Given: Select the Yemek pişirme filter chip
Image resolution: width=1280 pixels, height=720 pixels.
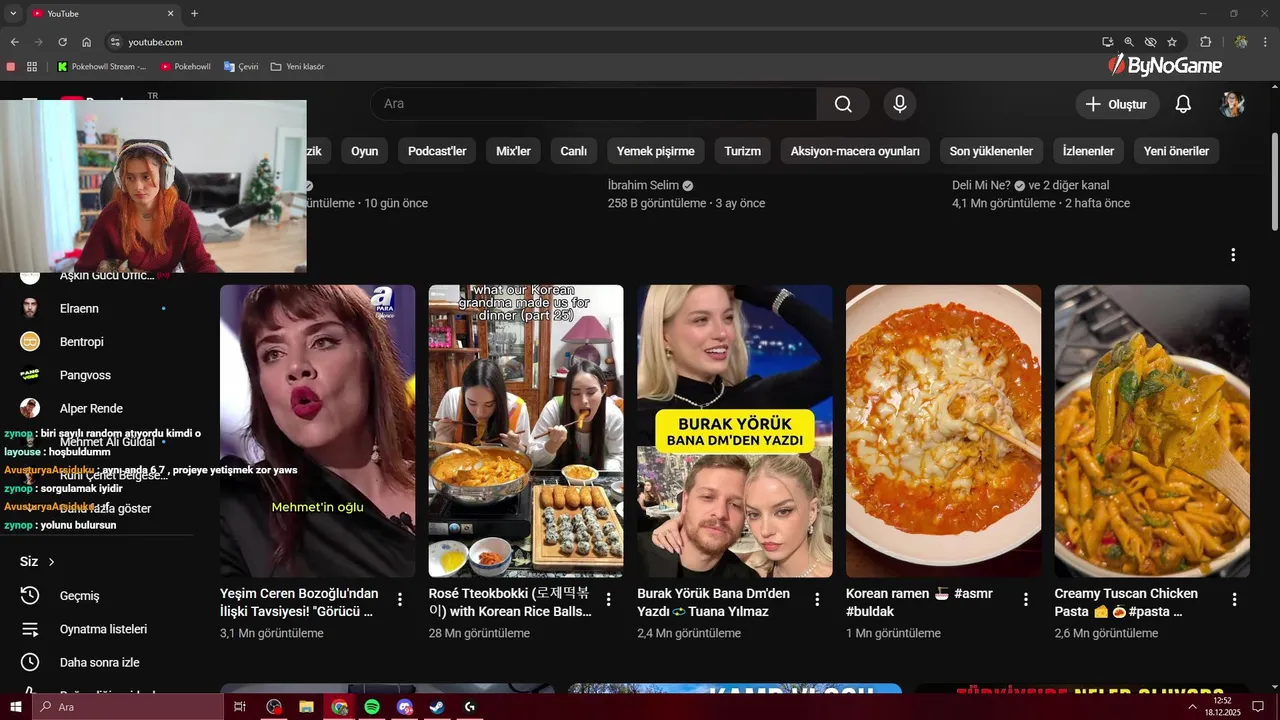Looking at the screenshot, I should click(655, 151).
